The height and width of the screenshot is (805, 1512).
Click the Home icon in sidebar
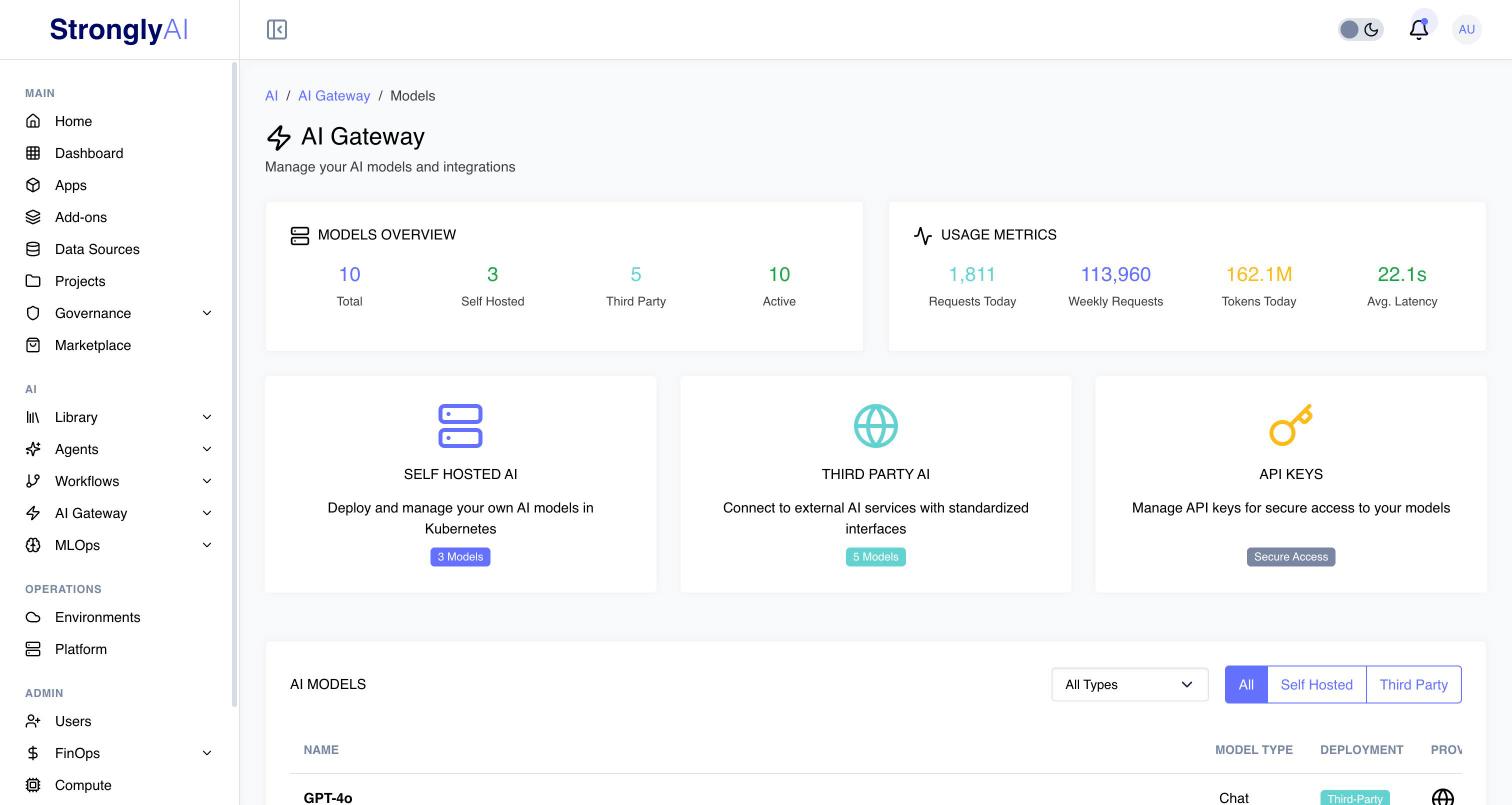point(33,121)
